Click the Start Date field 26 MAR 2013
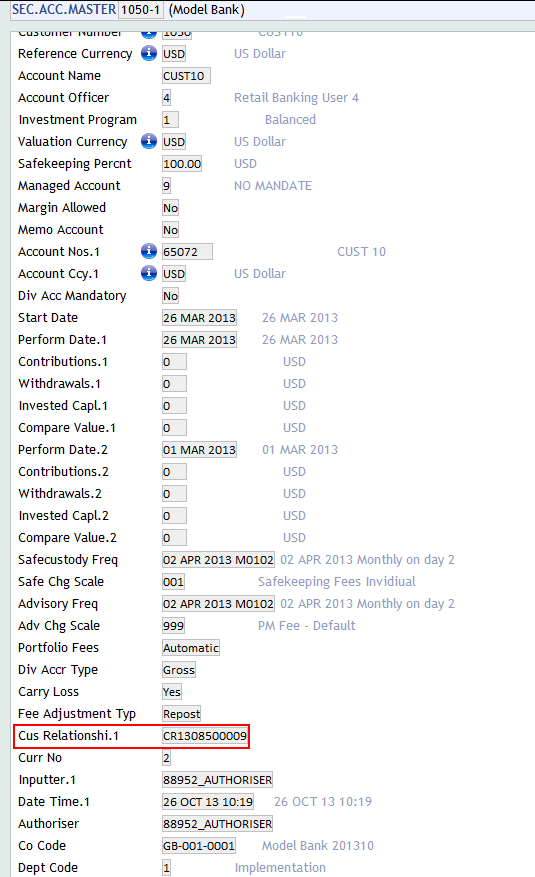 point(199,318)
